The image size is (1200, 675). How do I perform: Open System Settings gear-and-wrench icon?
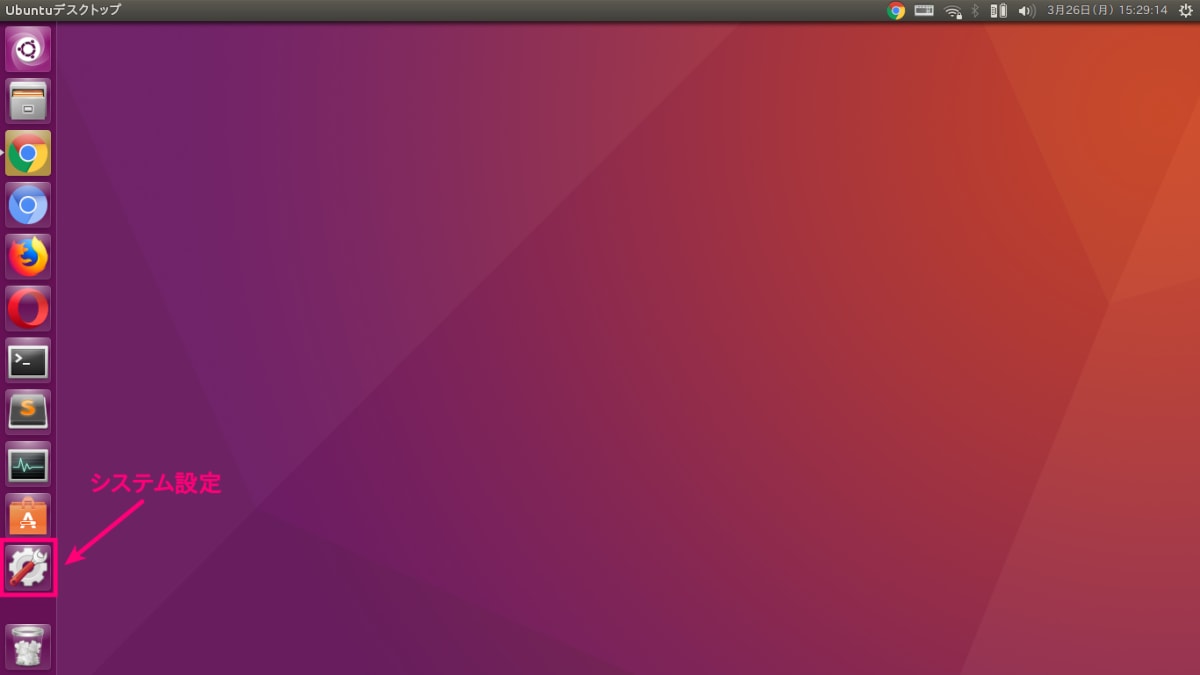pos(28,568)
